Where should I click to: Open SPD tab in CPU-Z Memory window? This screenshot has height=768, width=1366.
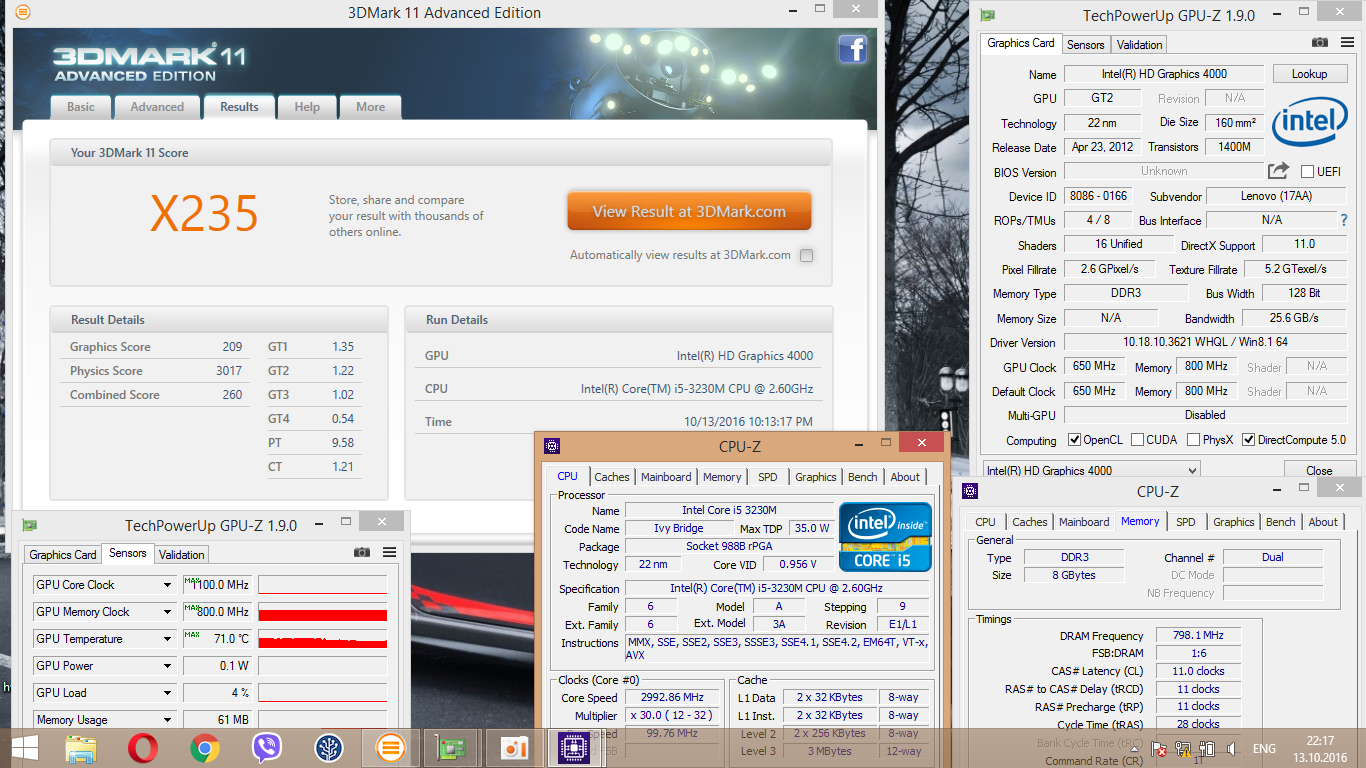pos(1186,522)
